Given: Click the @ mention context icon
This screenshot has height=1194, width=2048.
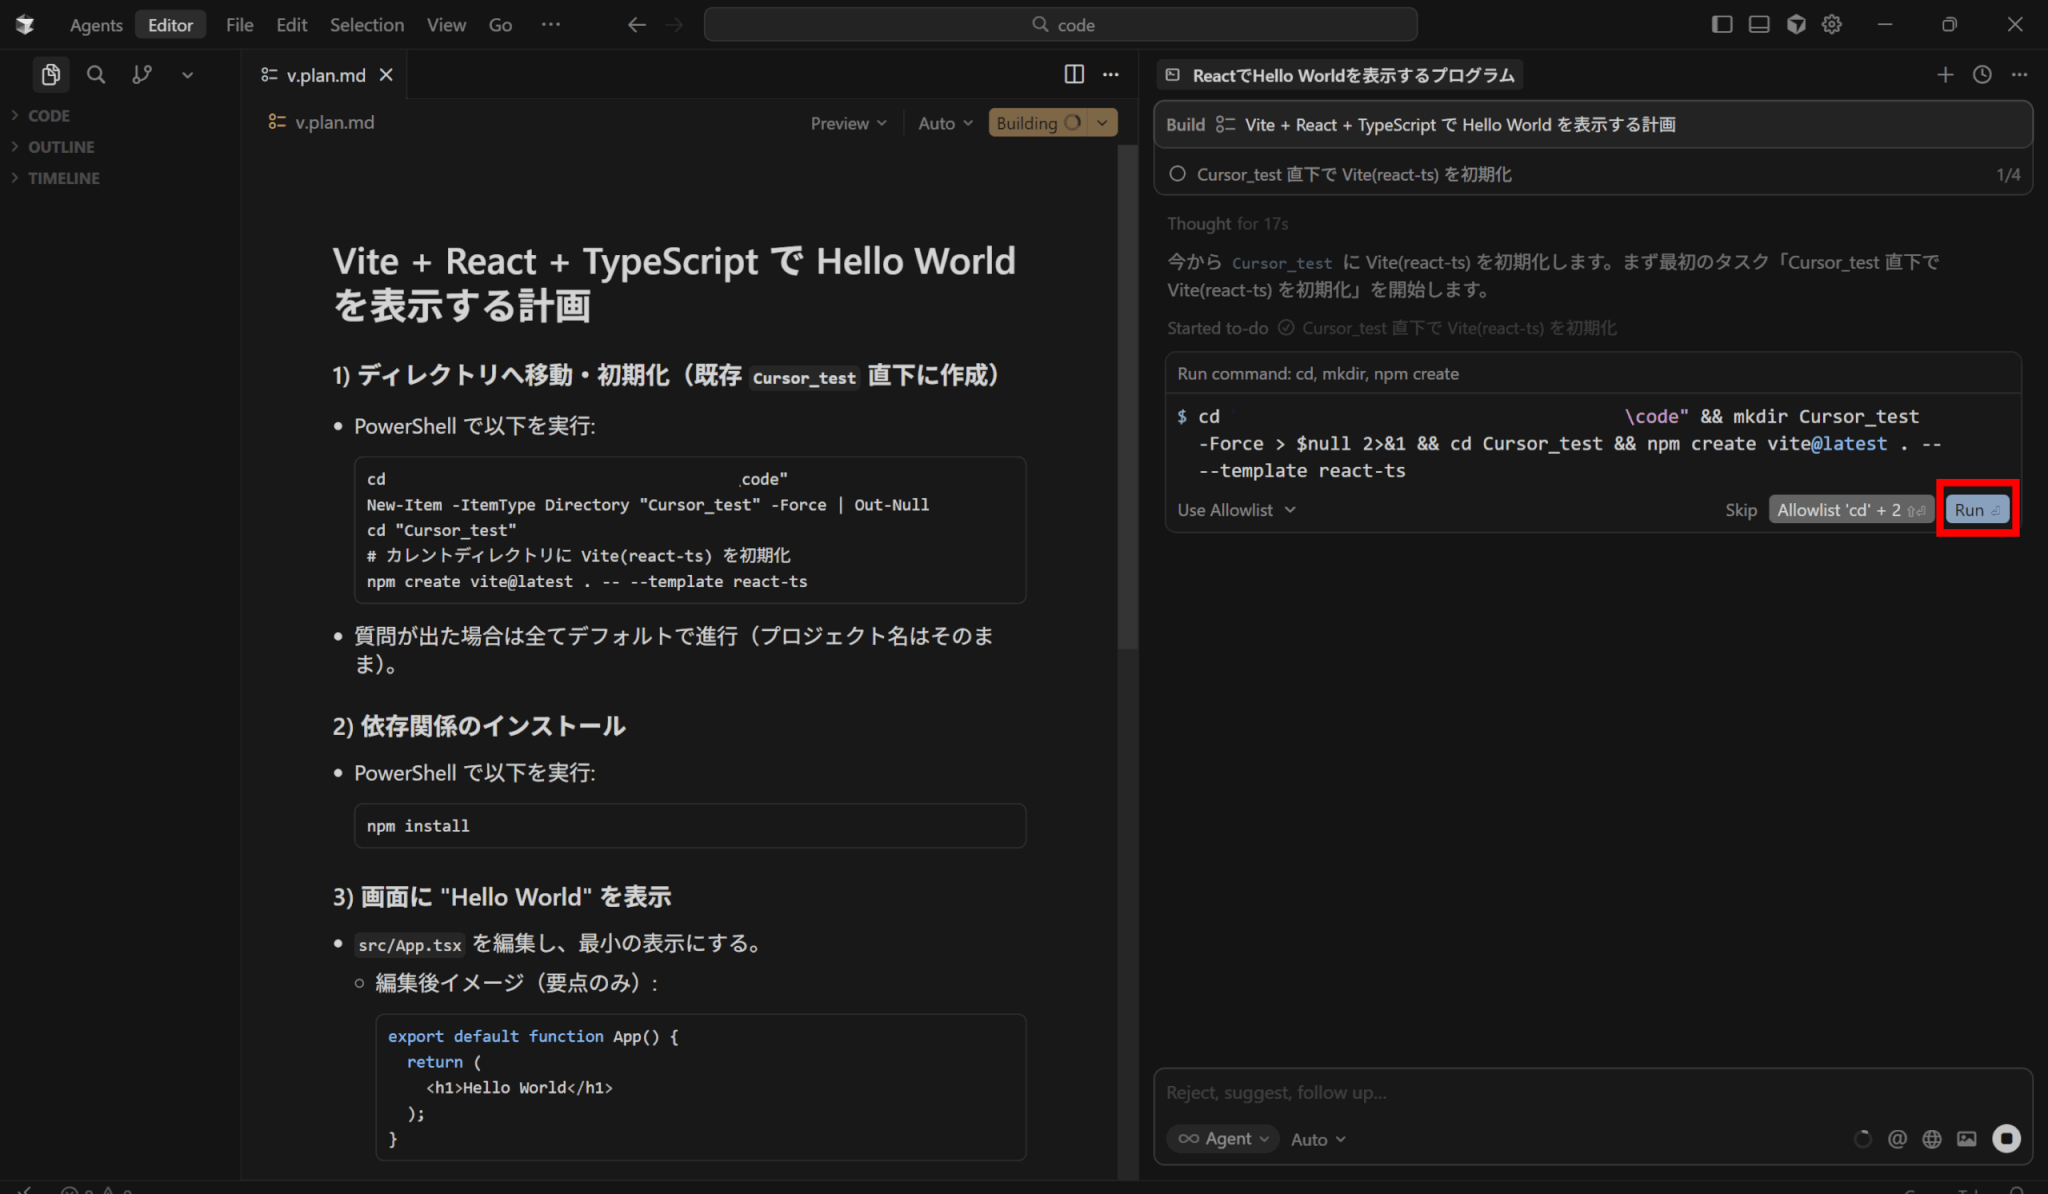Looking at the screenshot, I should click(1897, 1139).
